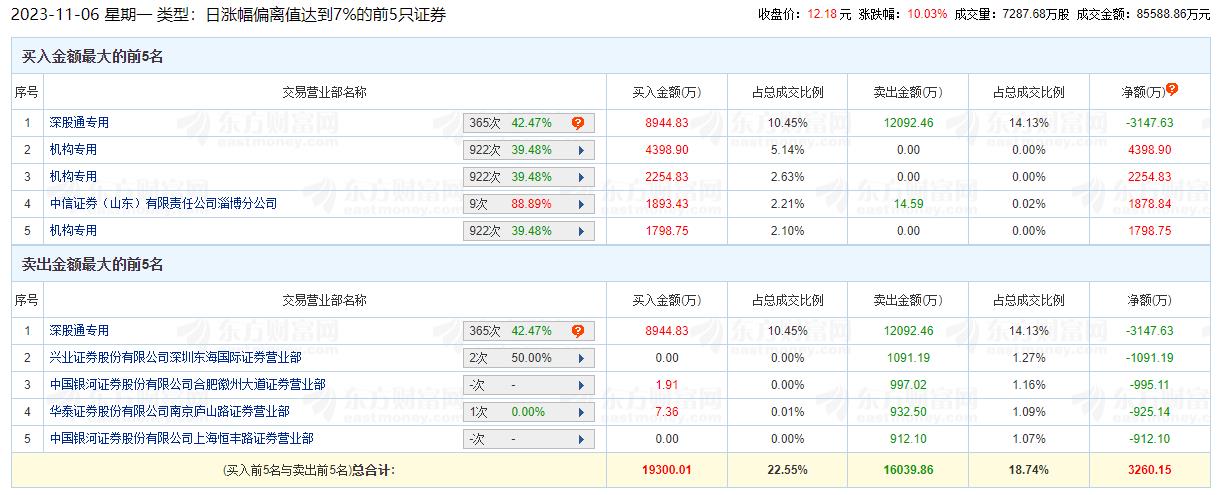Click 88.89% success rate in 中信证券 row
Viewport: 1220px width, 495px height.
[532, 204]
